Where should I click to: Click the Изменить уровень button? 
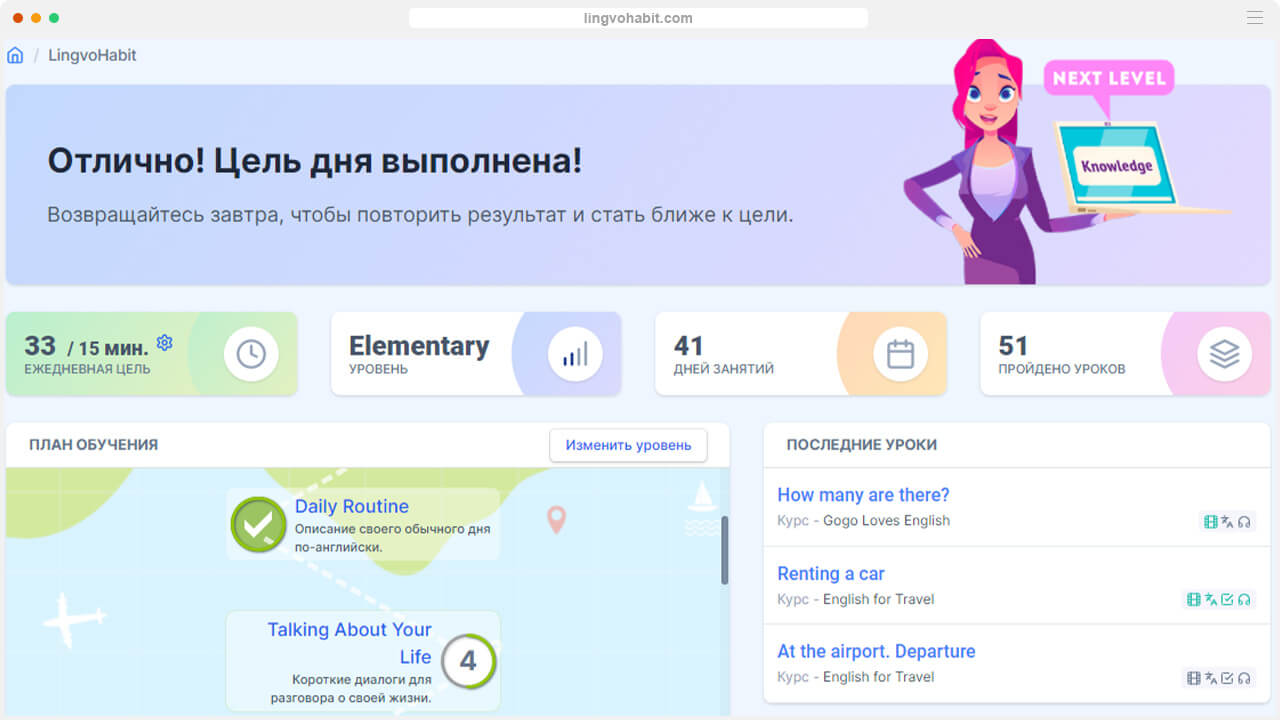click(628, 445)
